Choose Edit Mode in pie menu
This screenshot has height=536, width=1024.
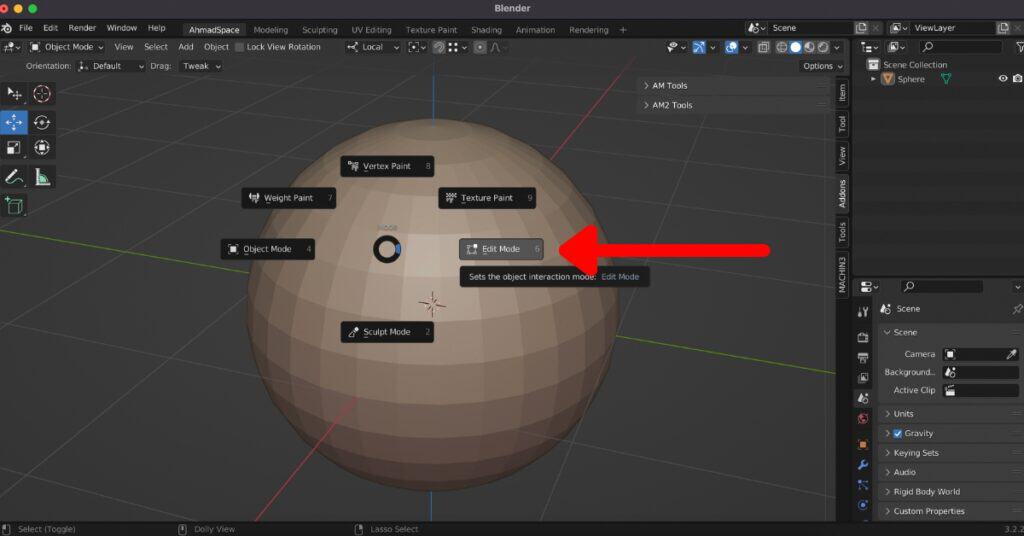pos(502,249)
